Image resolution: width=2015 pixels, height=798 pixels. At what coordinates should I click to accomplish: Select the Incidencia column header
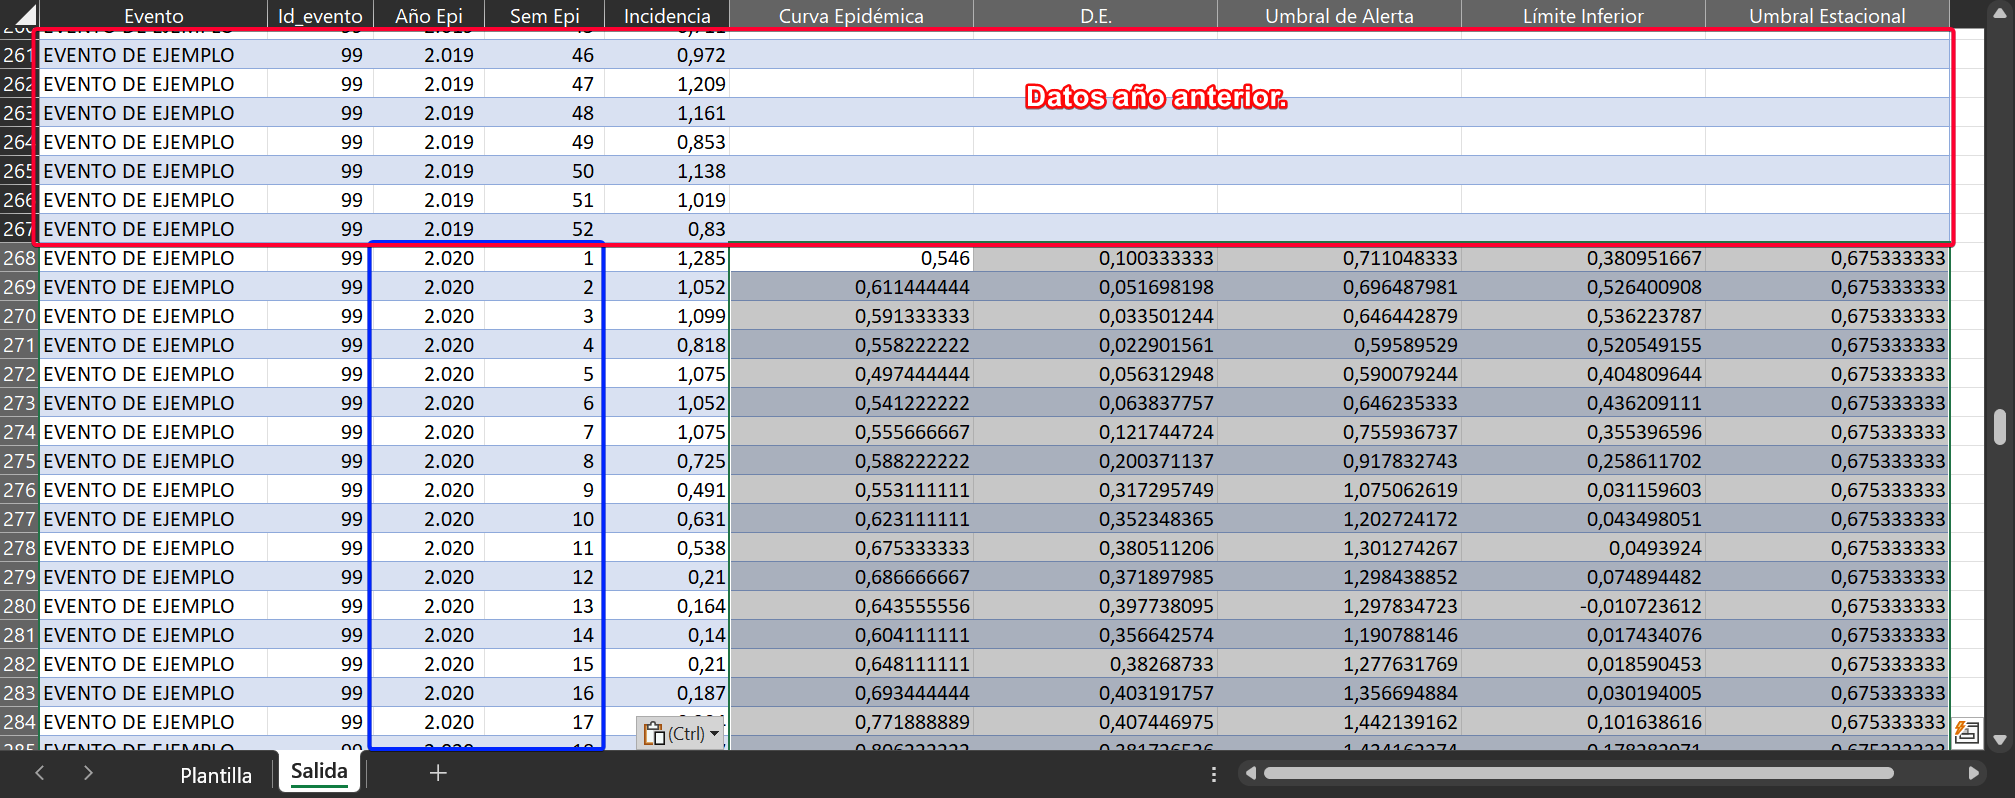click(x=667, y=15)
